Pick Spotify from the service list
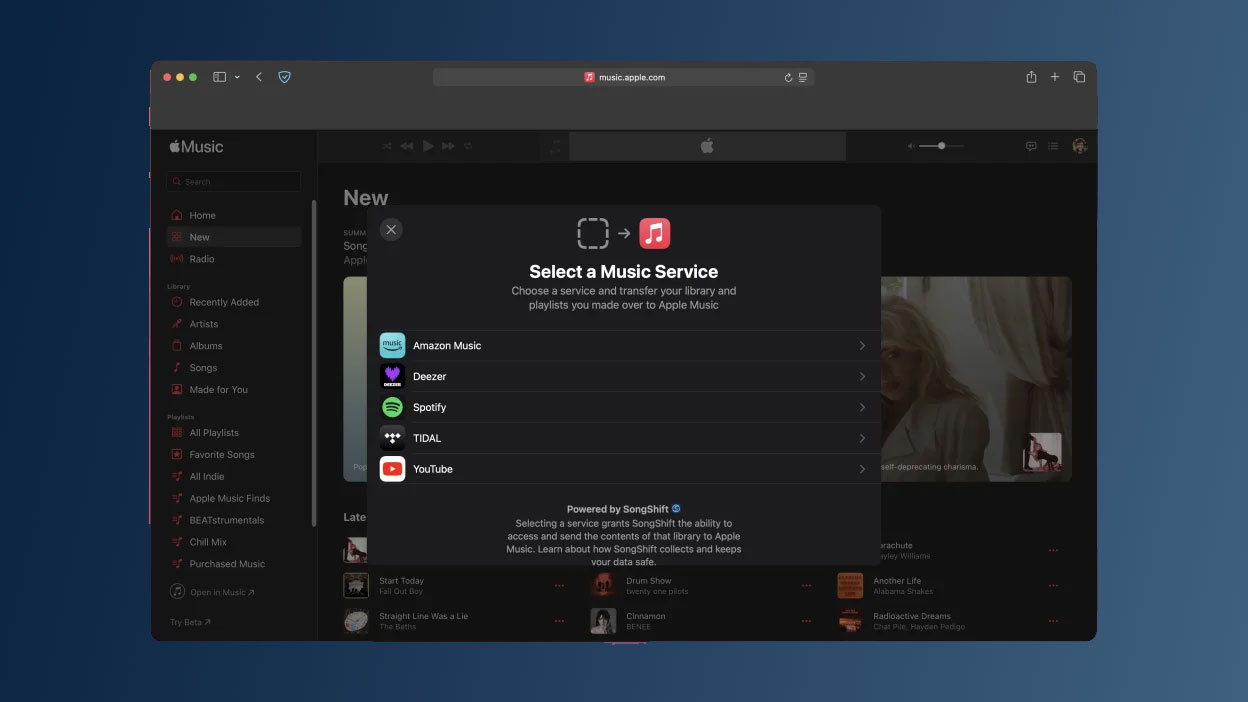 [623, 407]
